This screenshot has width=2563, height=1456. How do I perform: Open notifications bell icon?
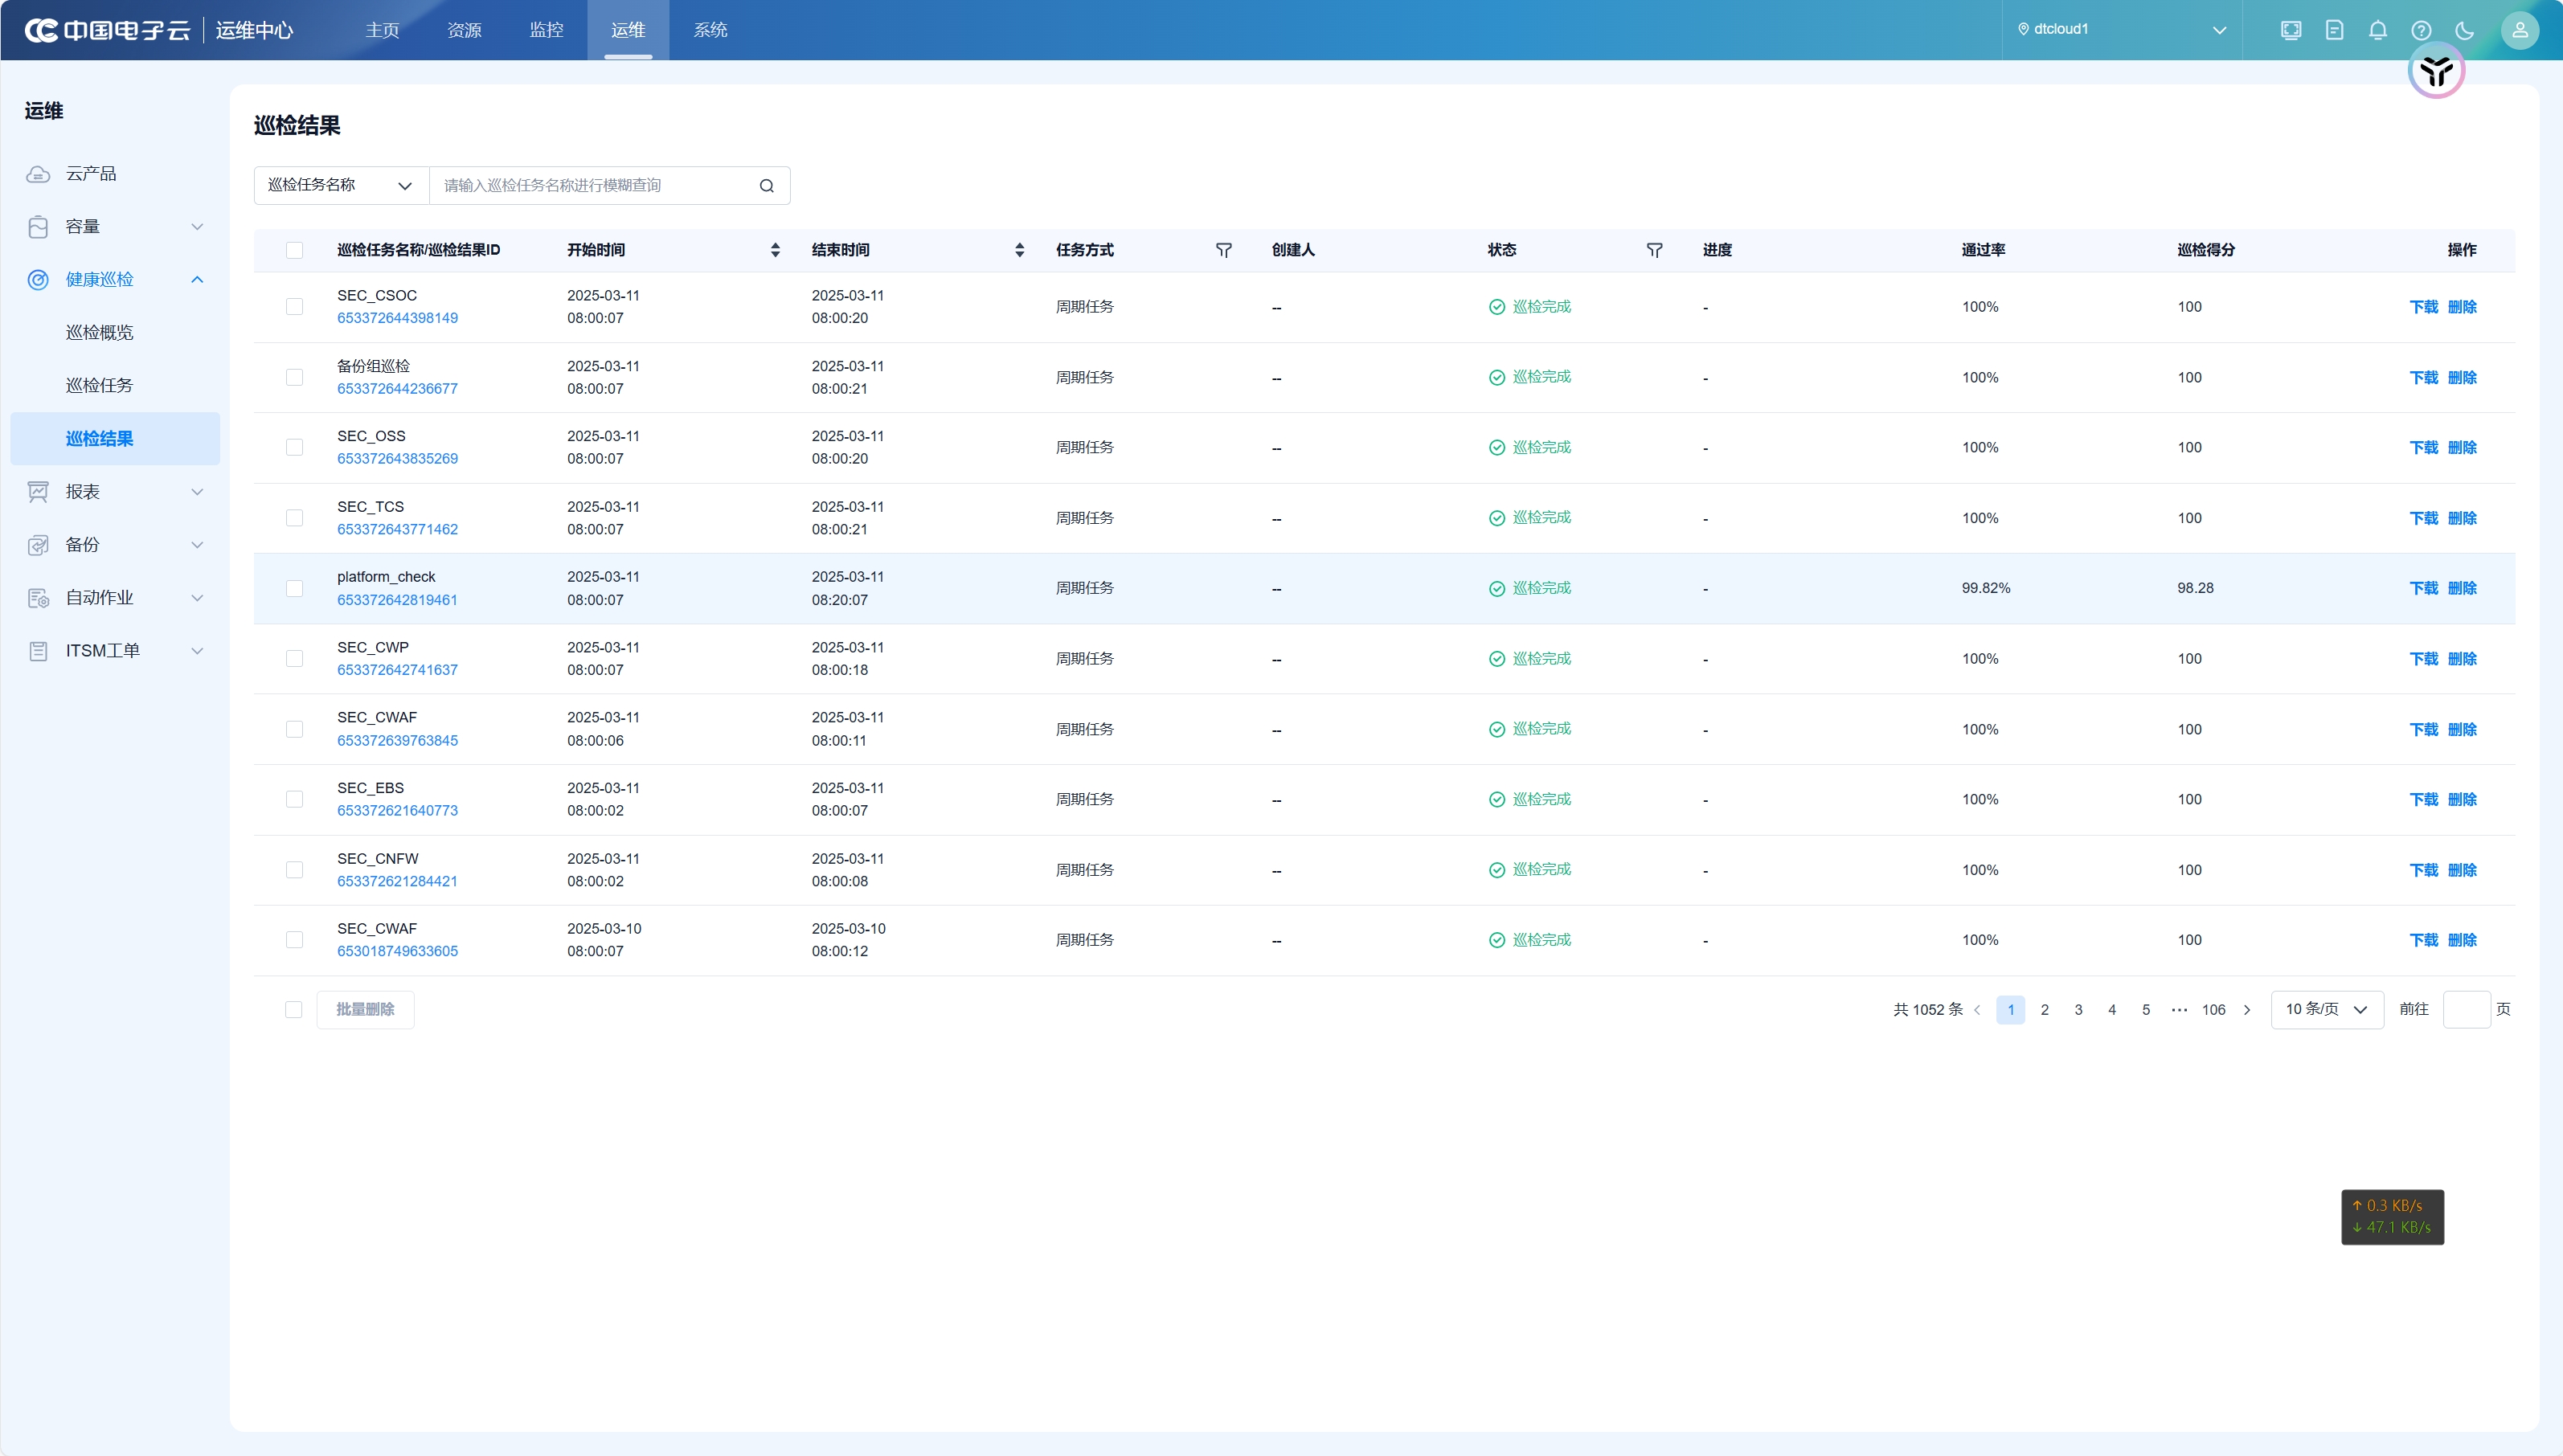tap(2378, 30)
